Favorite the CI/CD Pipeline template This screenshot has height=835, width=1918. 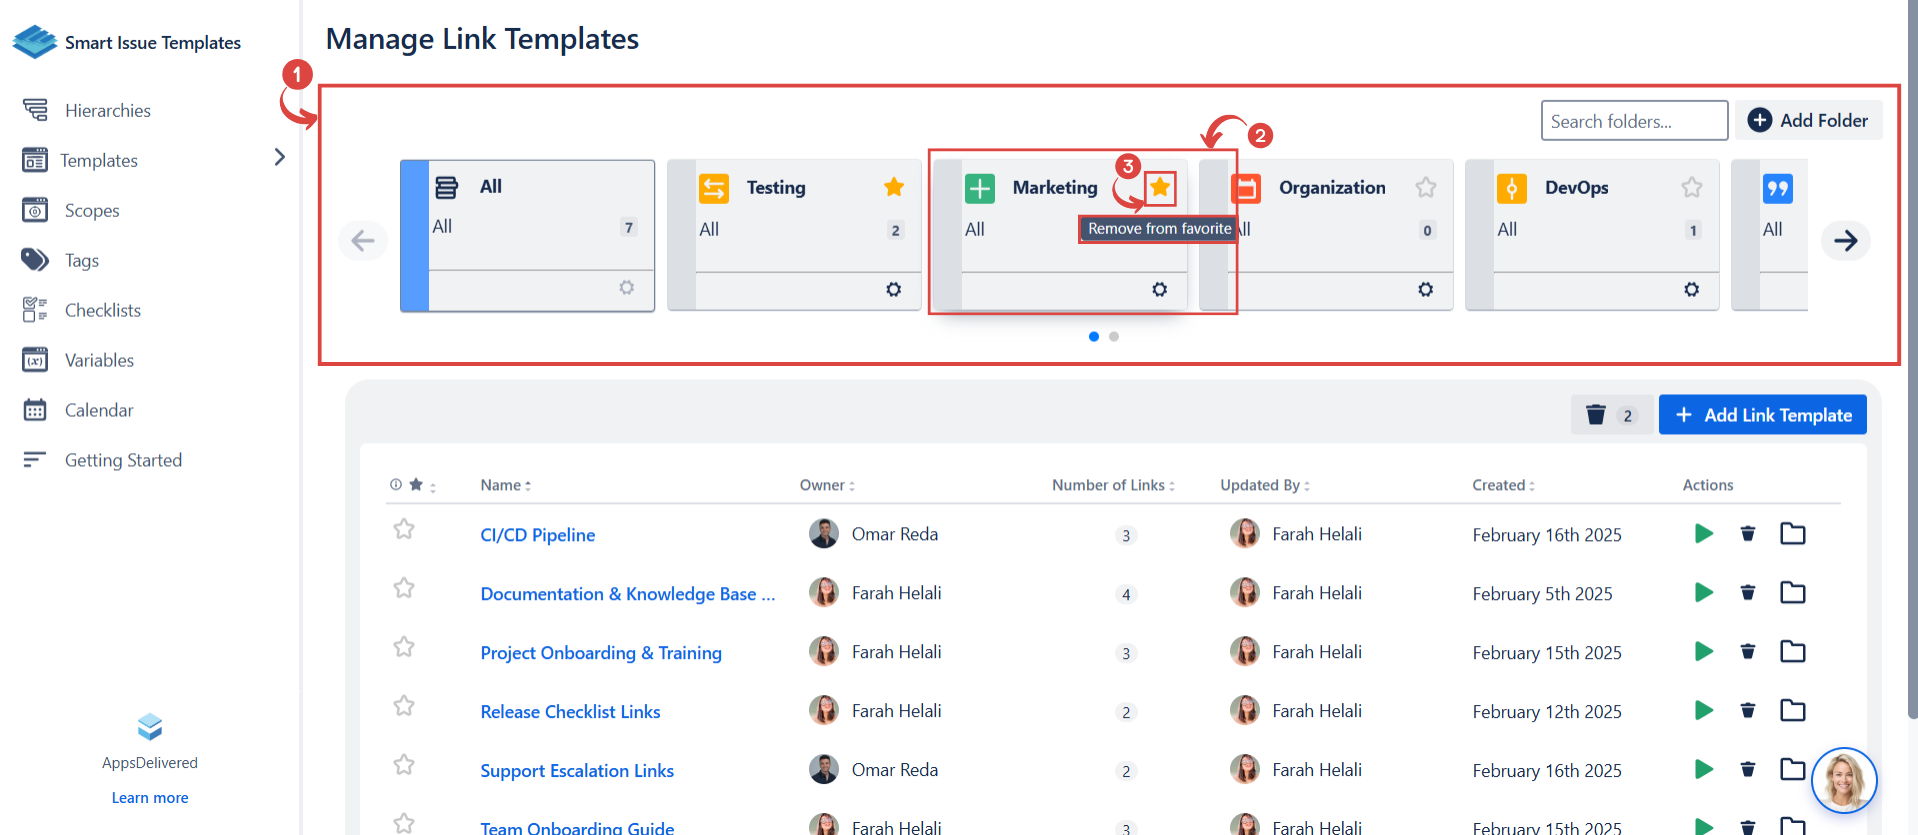tap(404, 529)
